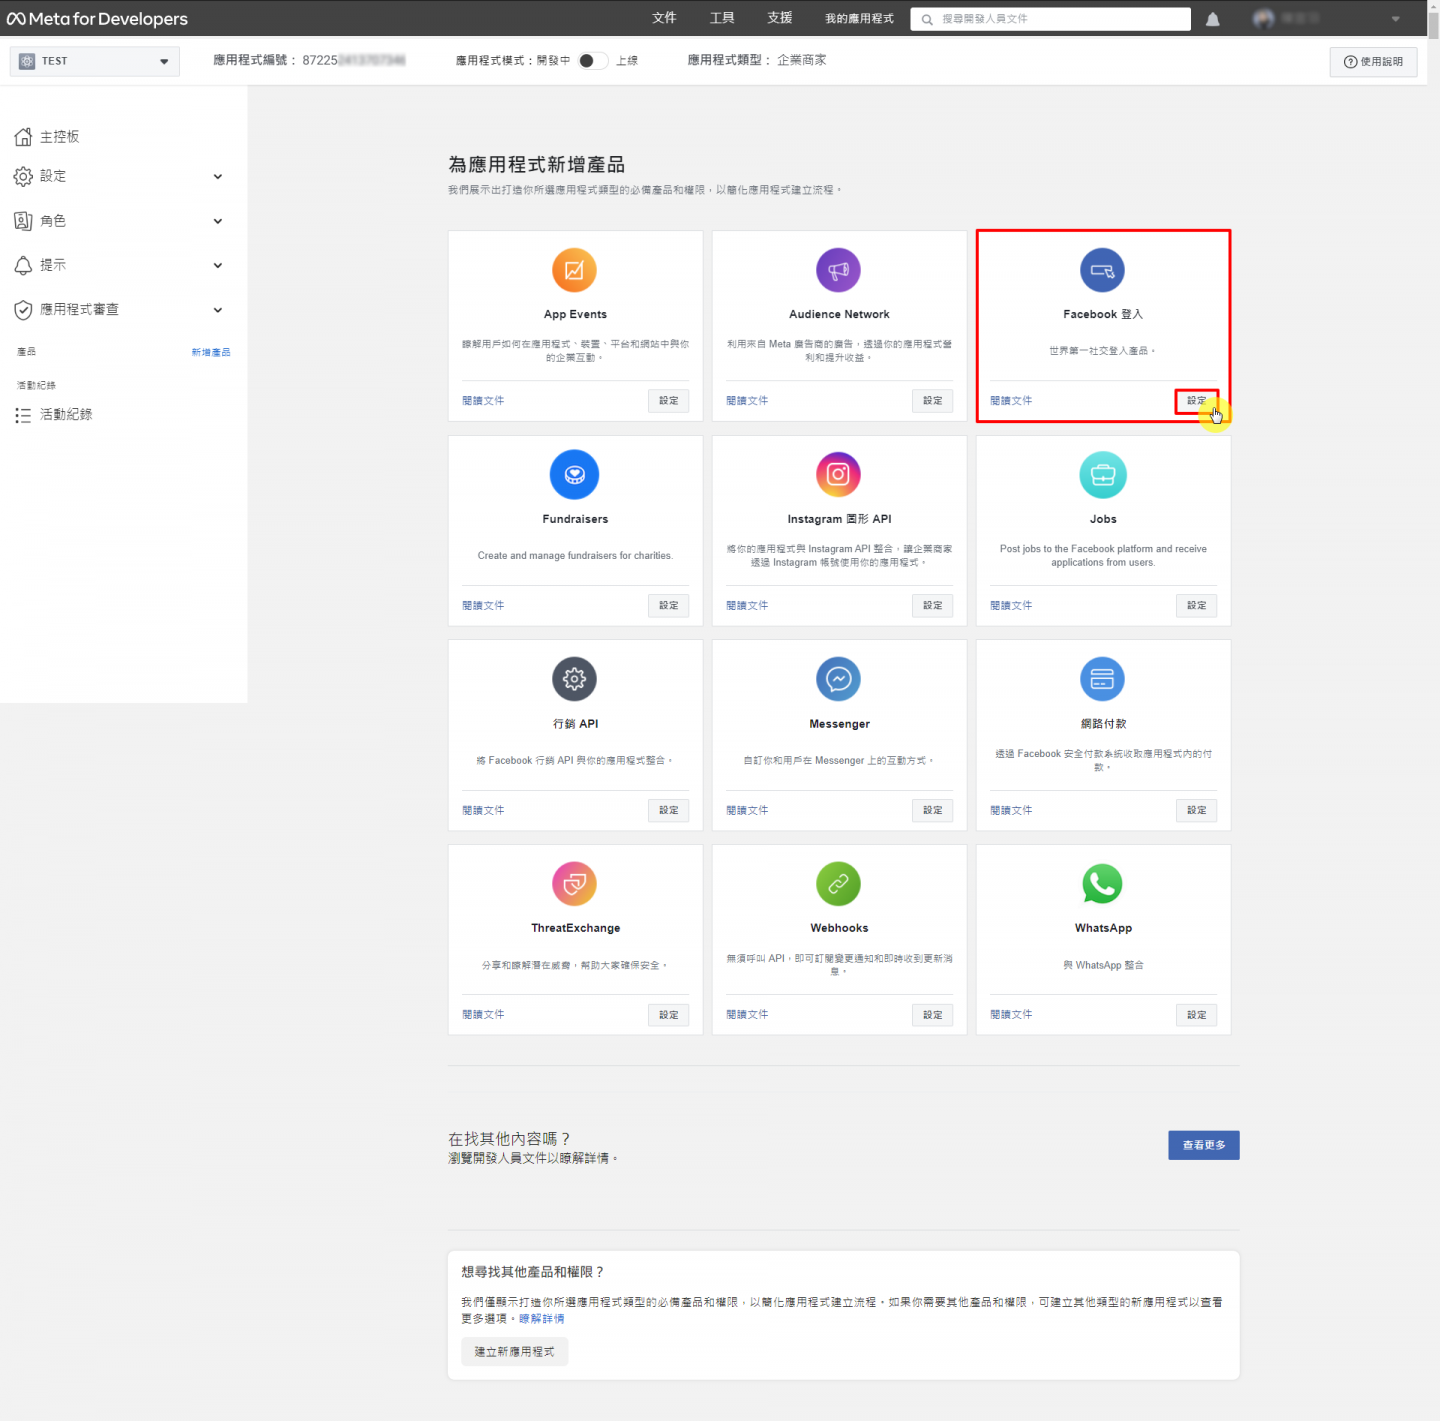Click the 查看更多 blue button

point(1203,1145)
